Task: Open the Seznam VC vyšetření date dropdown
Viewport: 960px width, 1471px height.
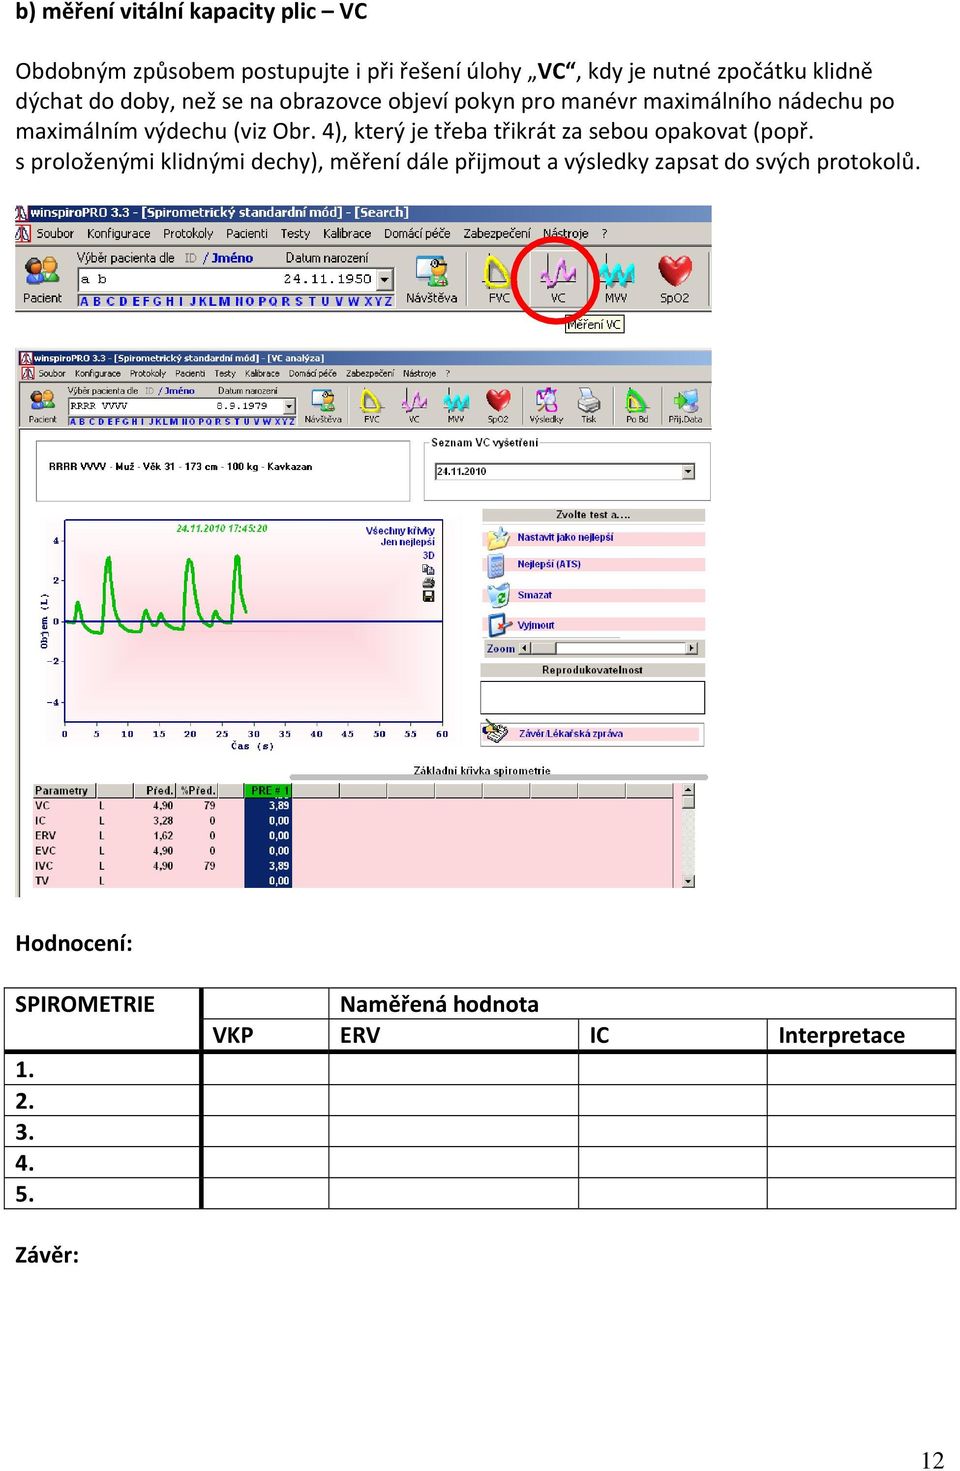Action: pyautogui.click(x=688, y=472)
